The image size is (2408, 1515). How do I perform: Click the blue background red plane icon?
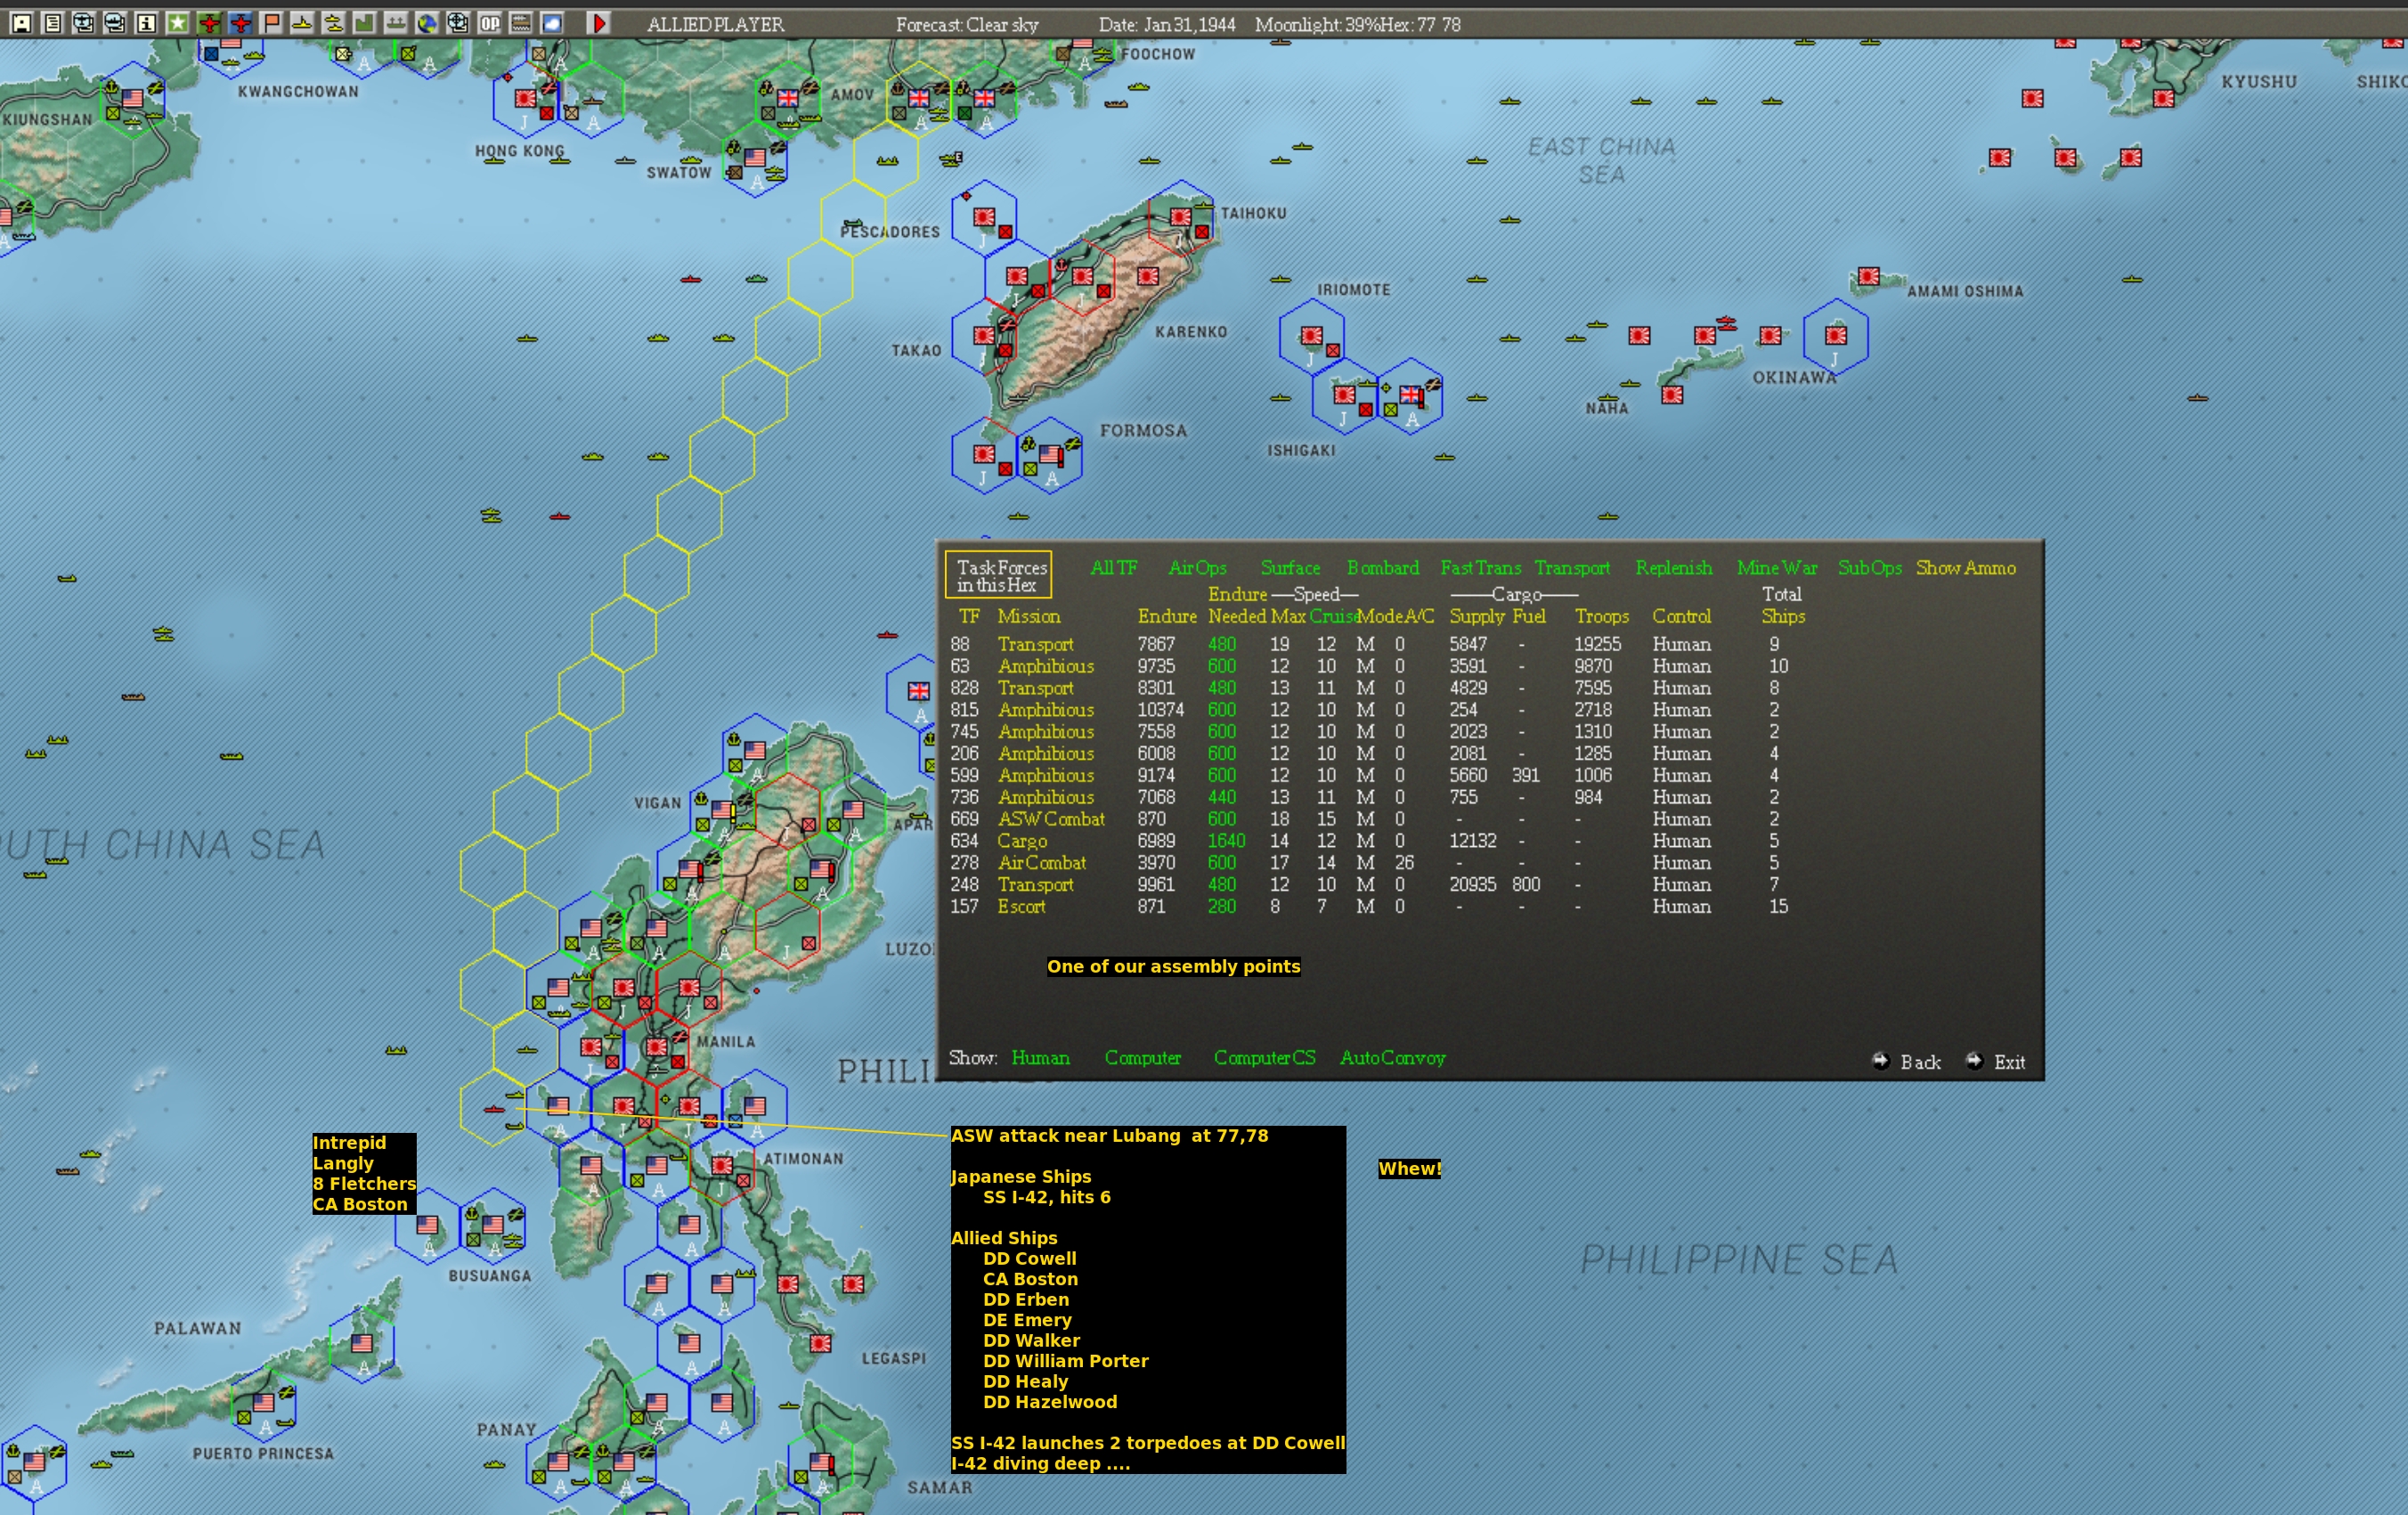240,23
